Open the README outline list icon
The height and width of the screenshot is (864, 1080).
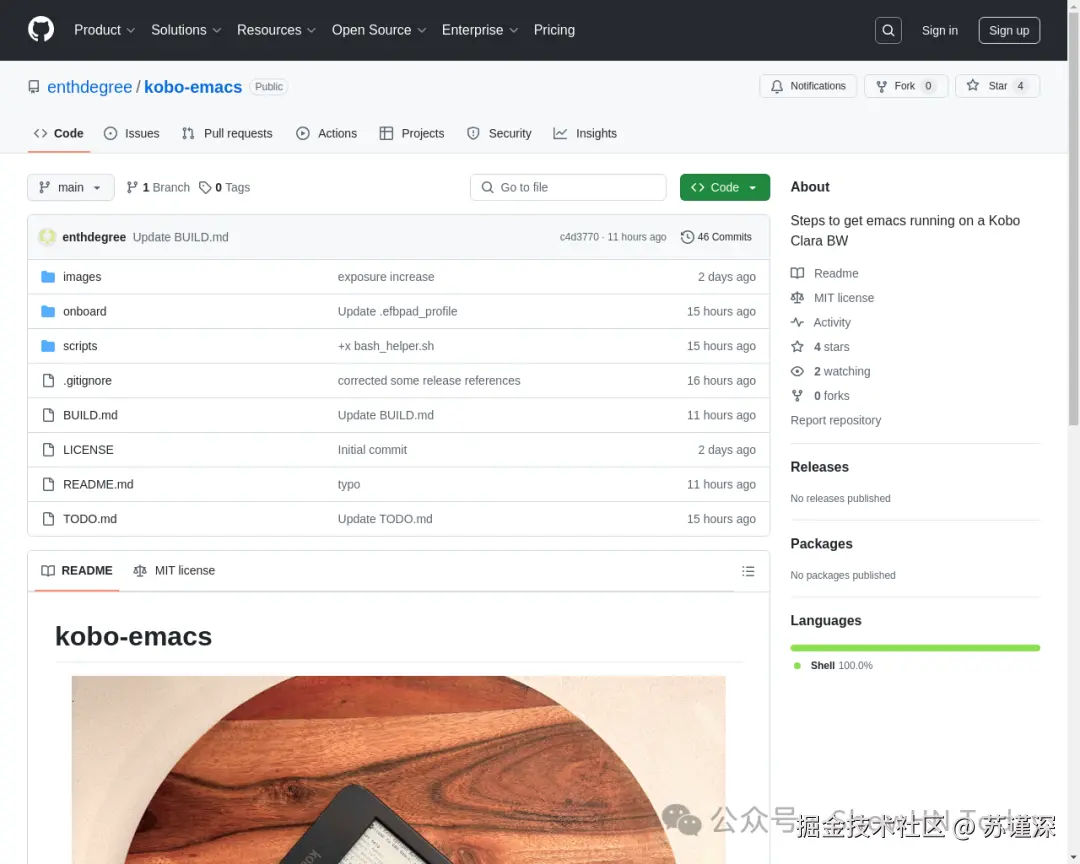[748, 571]
